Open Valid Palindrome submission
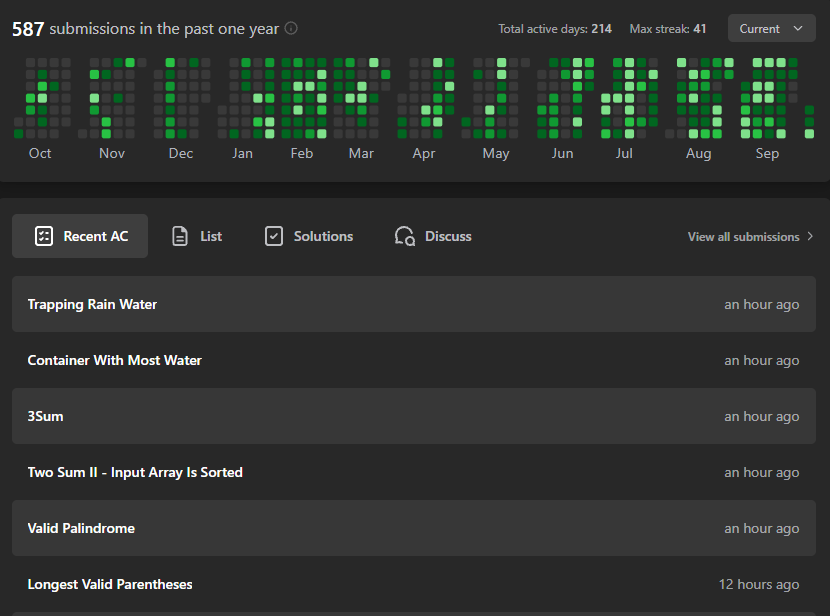 414,528
